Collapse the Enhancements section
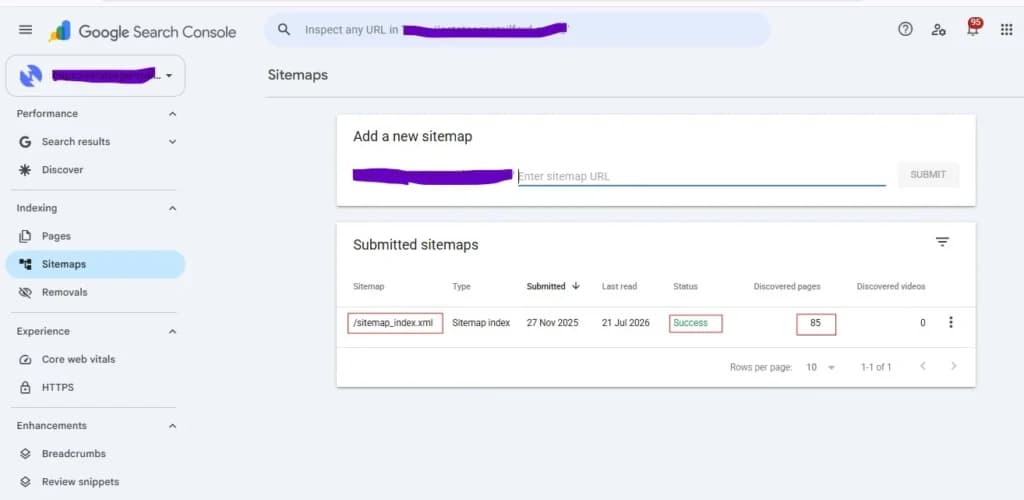Image resolution: width=1024 pixels, height=500 pixels. pyautogui.click(x=172, y=426)
